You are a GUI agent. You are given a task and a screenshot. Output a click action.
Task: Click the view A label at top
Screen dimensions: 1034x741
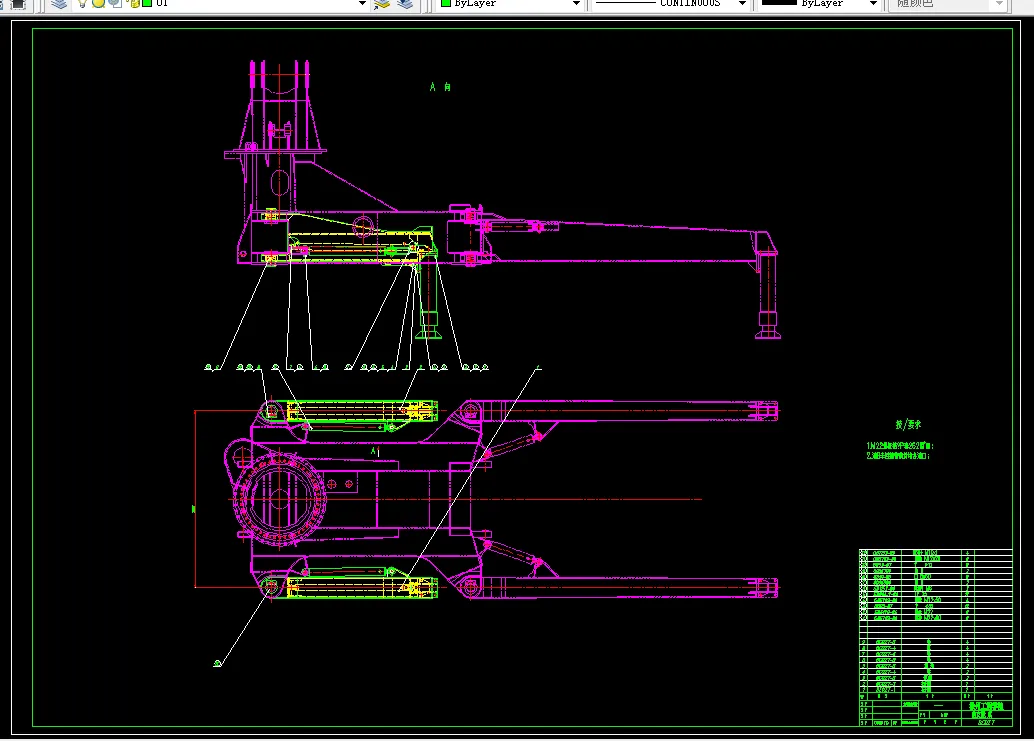click(x=441, y=88)
